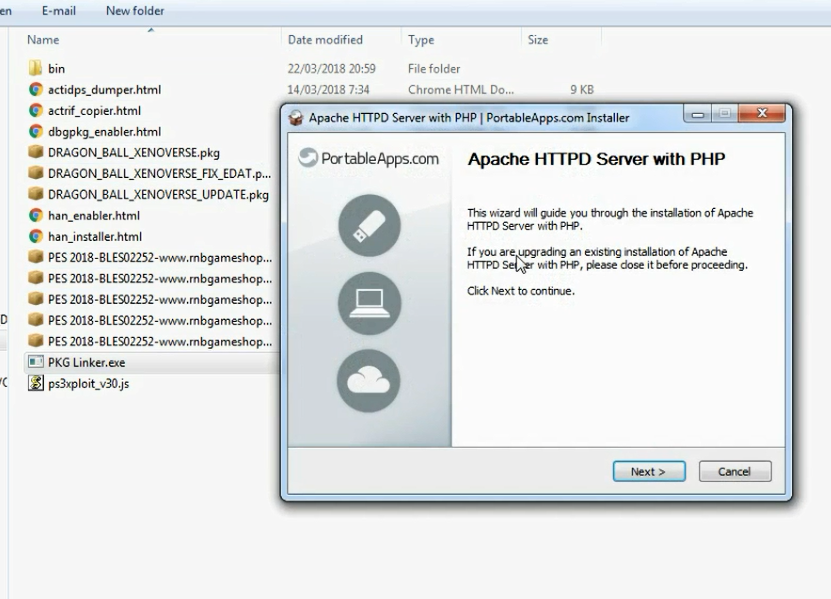The image size is (831, 599).
Task: Select DRAGON_BALL_XENOVERSE_UPDATE.pkg file name
Action: pyautogui.click(x=158, y=195)
